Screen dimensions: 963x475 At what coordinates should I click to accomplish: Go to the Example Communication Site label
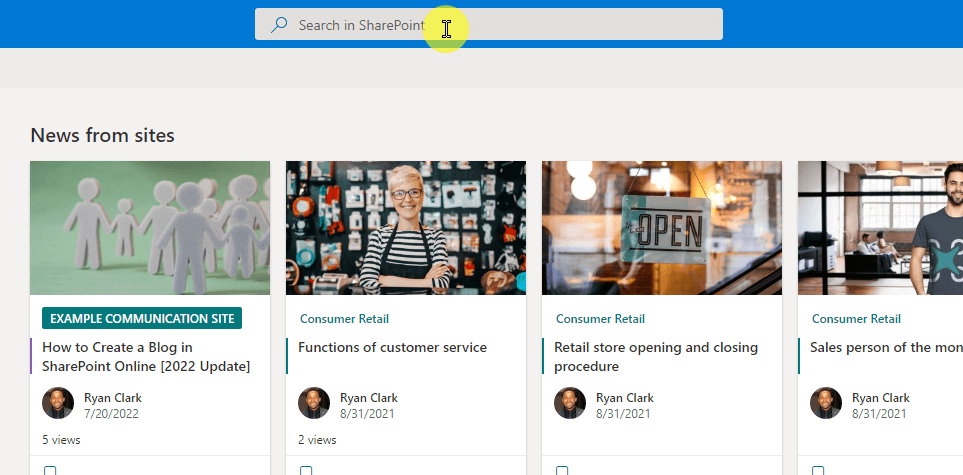(142, 318)
